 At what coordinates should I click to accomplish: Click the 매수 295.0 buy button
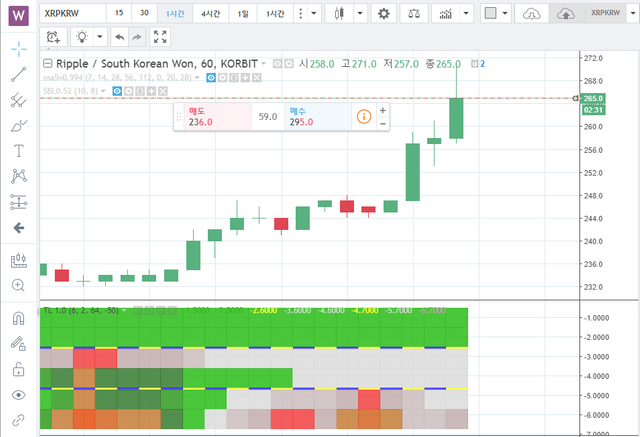[x=318, y=117]
